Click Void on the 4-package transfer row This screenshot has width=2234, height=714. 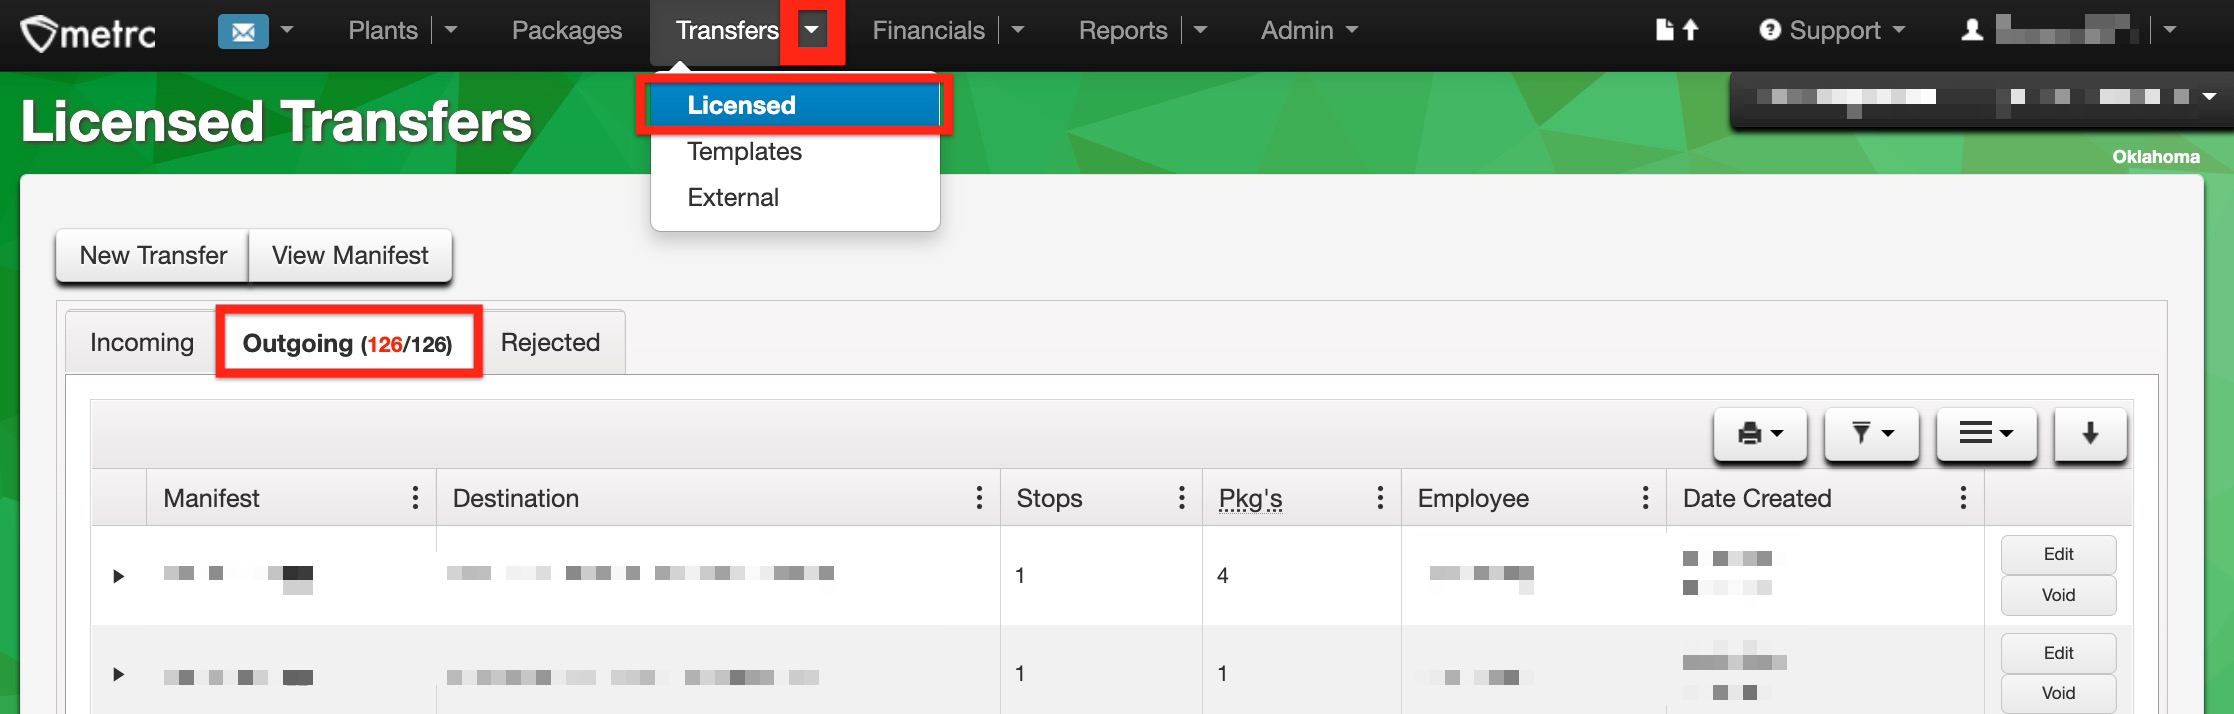pos(2058,595)
